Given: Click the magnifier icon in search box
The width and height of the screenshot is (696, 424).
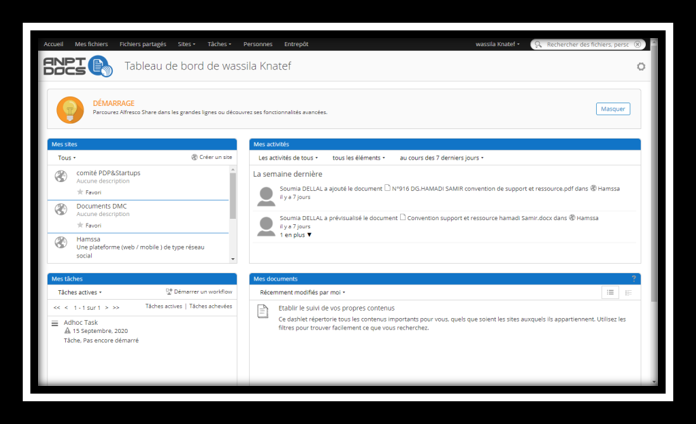Looking at the screenshot, I should (538, 44).
